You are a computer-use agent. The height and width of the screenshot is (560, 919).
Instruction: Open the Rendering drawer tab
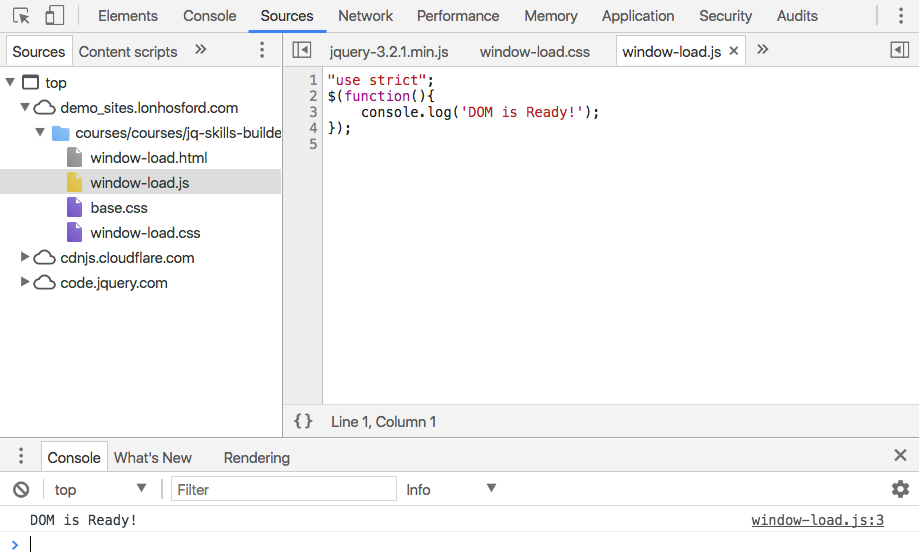tap(257, 457)
